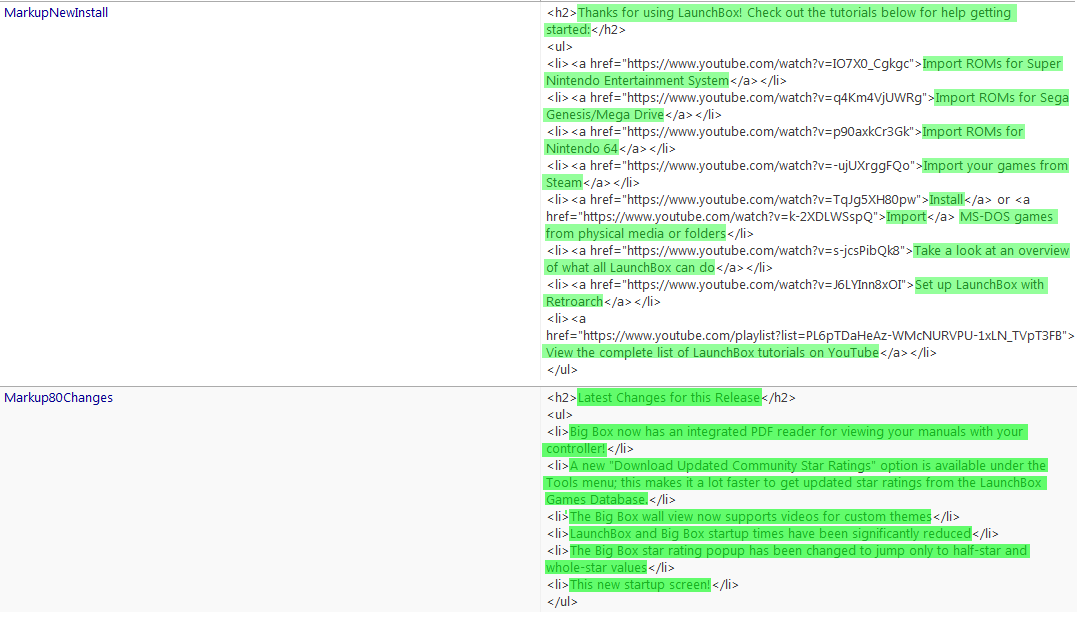Select the Markup80Changes key name
This screenshot has height=619, width=1079.
click(x=58, y=398)
